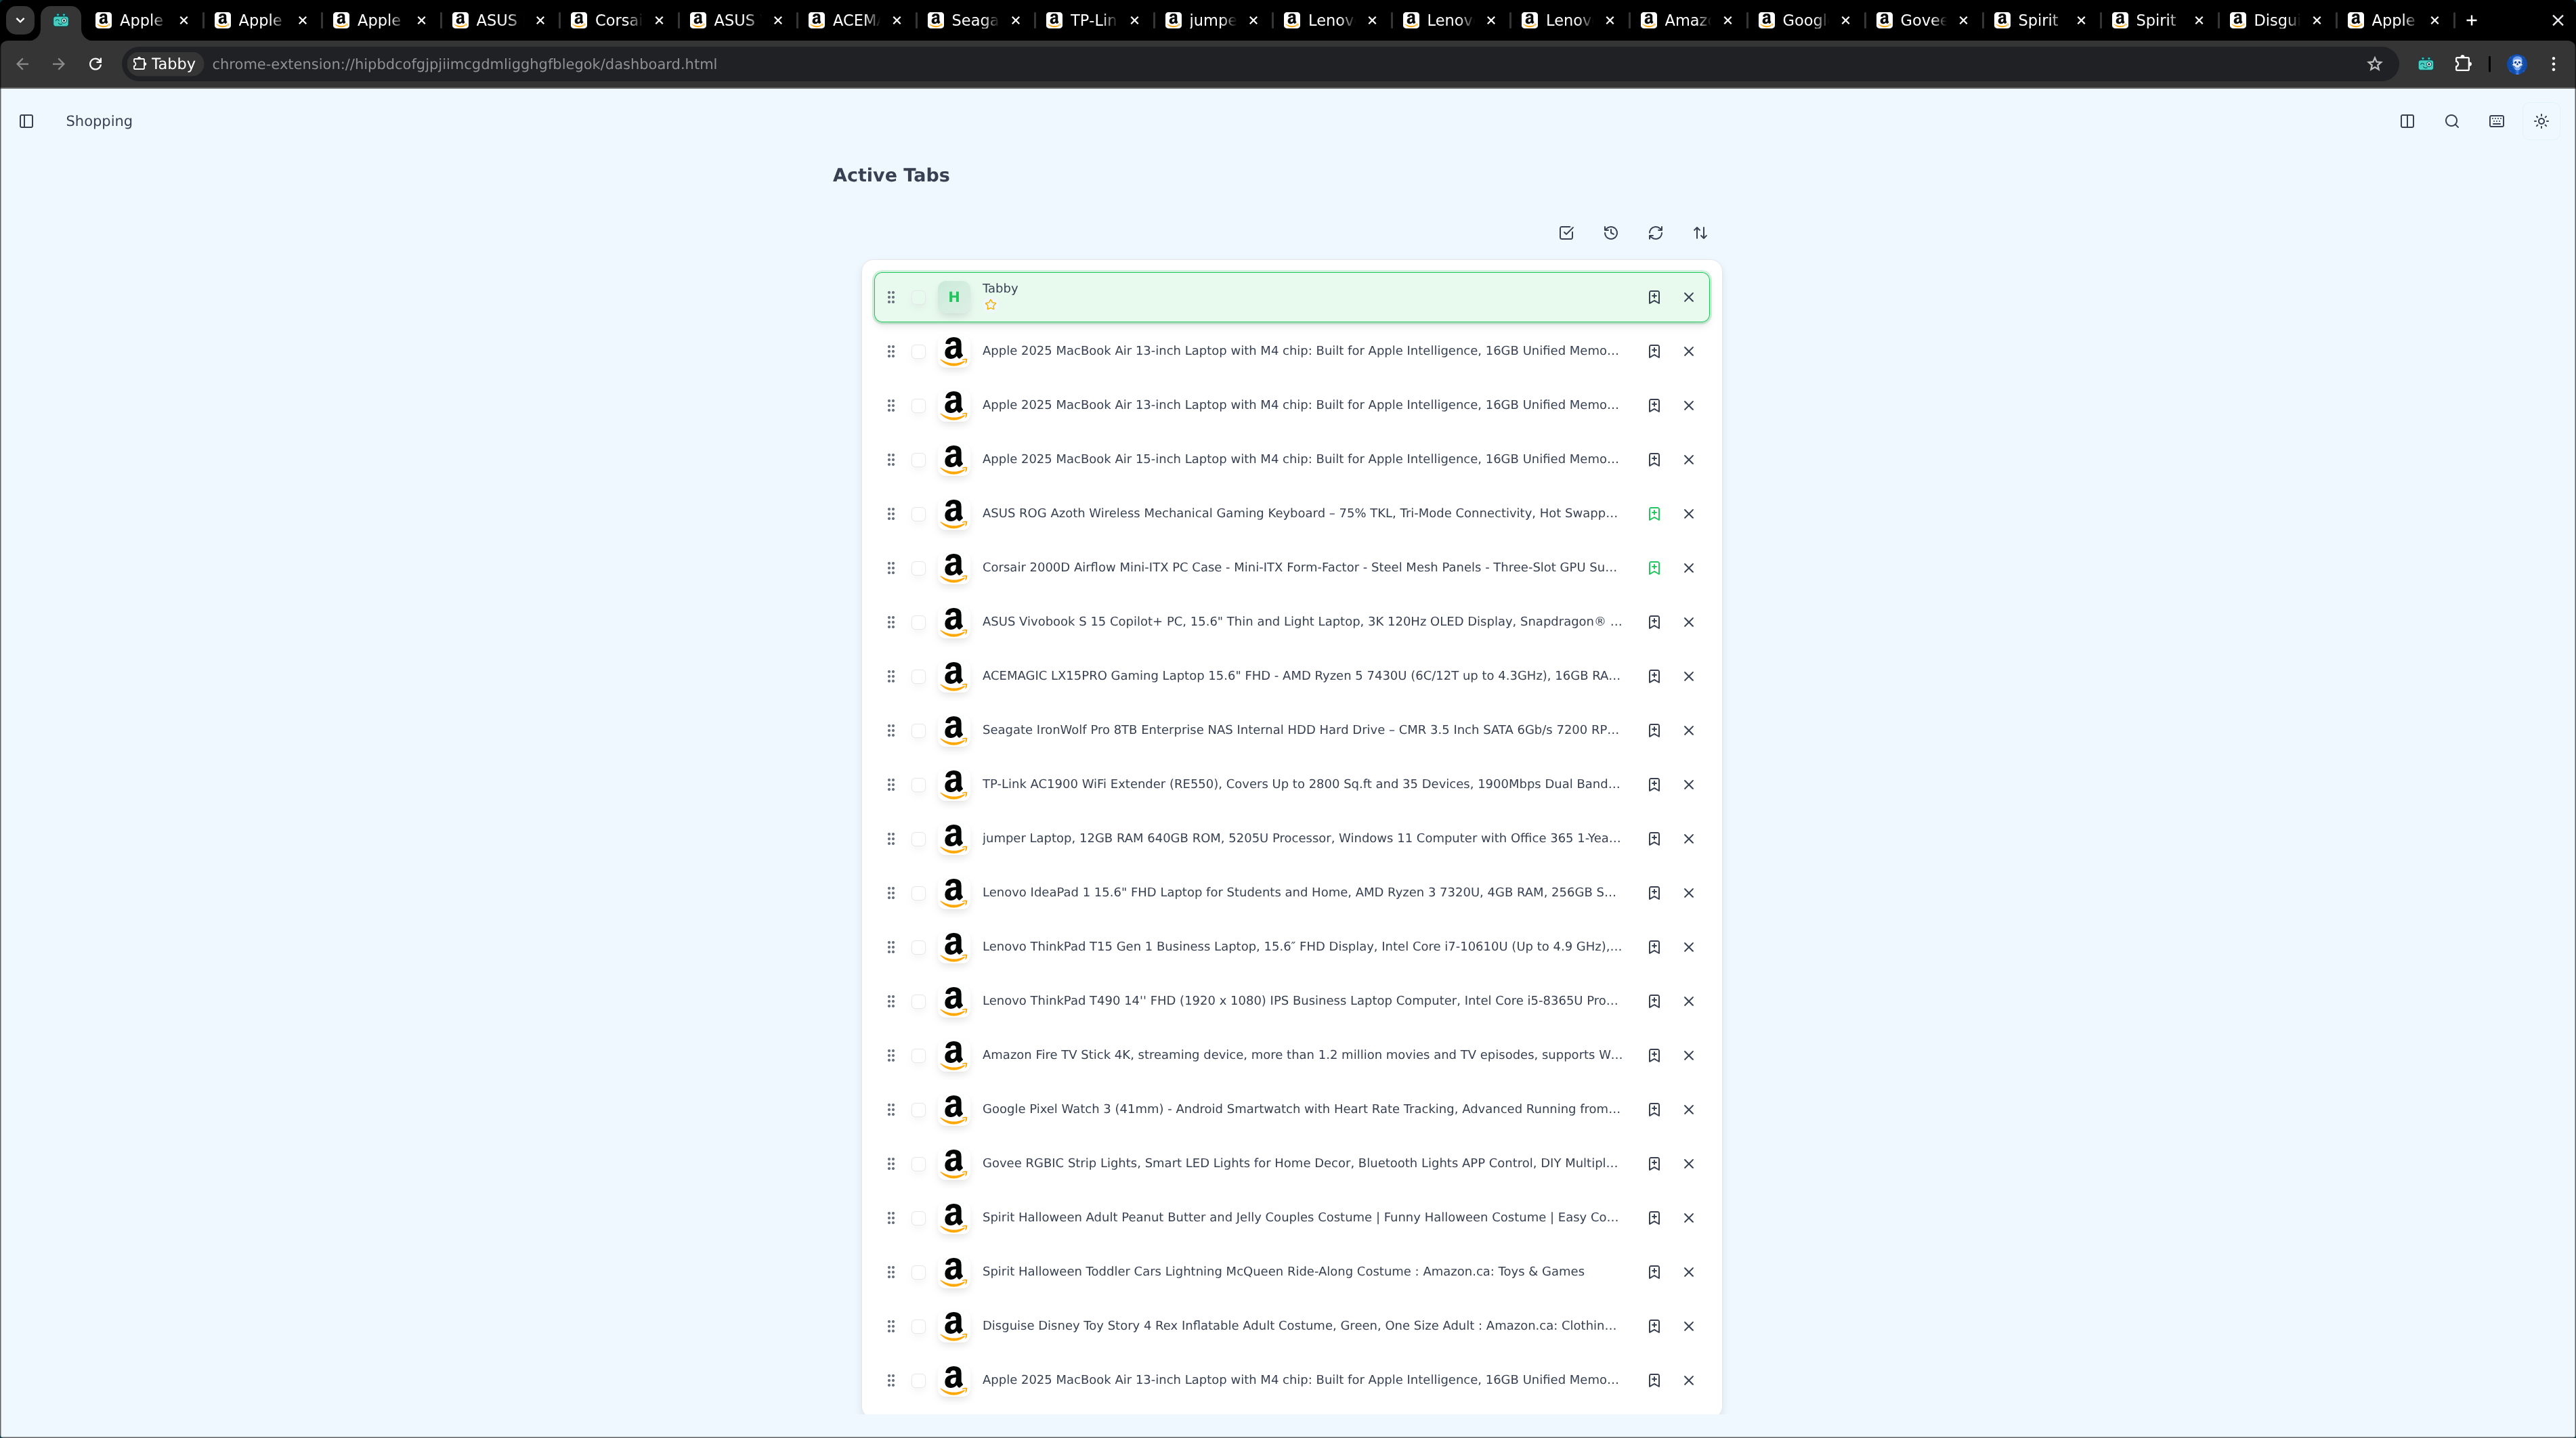Open the Chrome three-dot menu

click(x=2553, y=64)
